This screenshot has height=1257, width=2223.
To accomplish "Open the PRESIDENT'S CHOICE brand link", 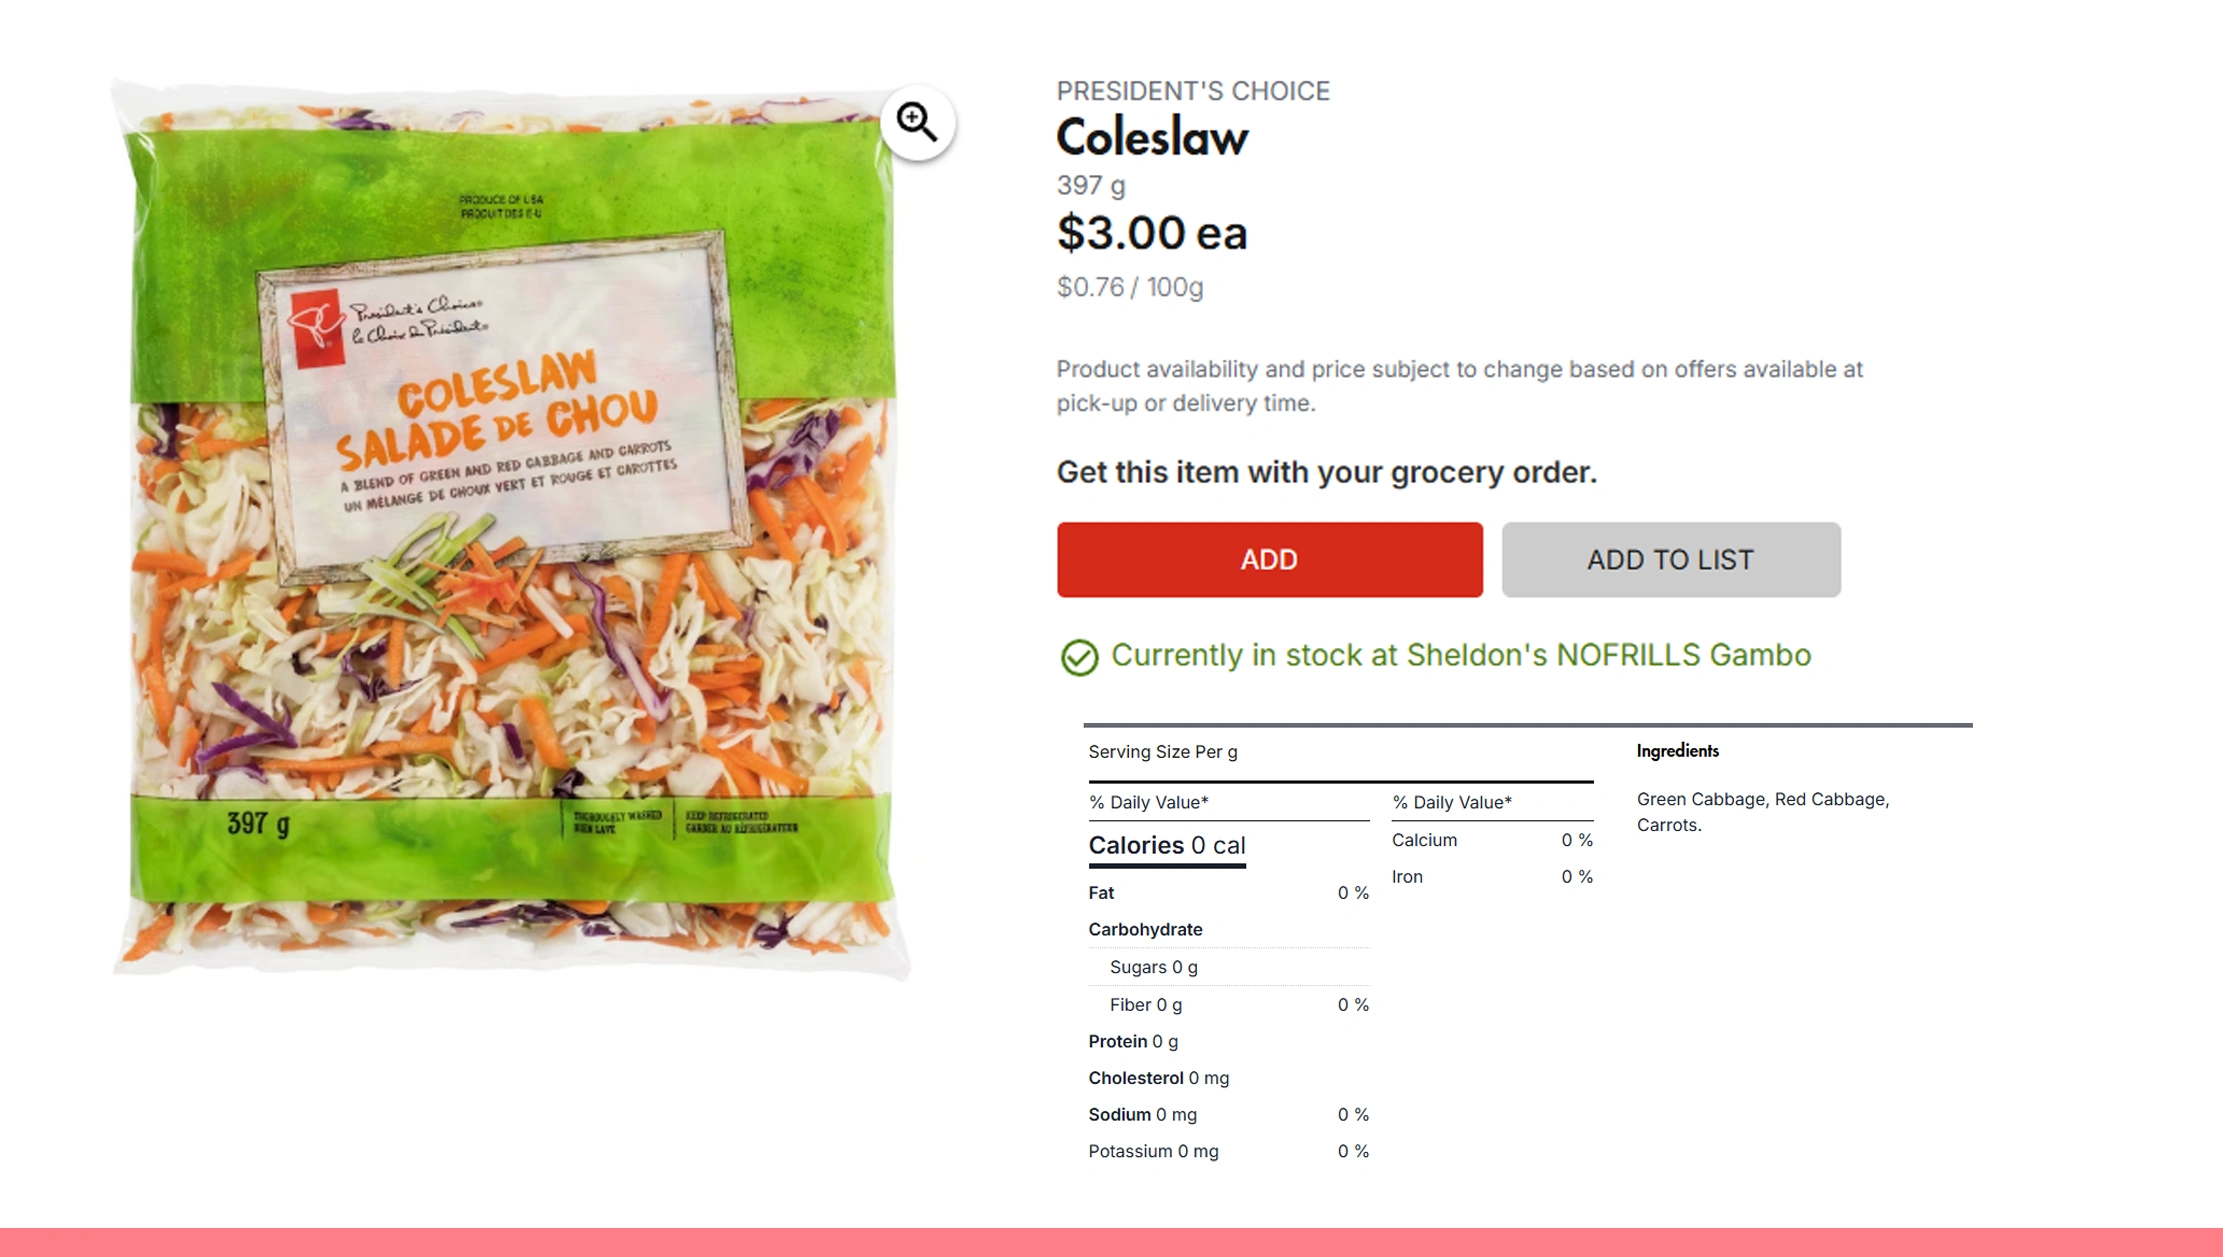I will pyautogui.click(x=1192, y=90).
